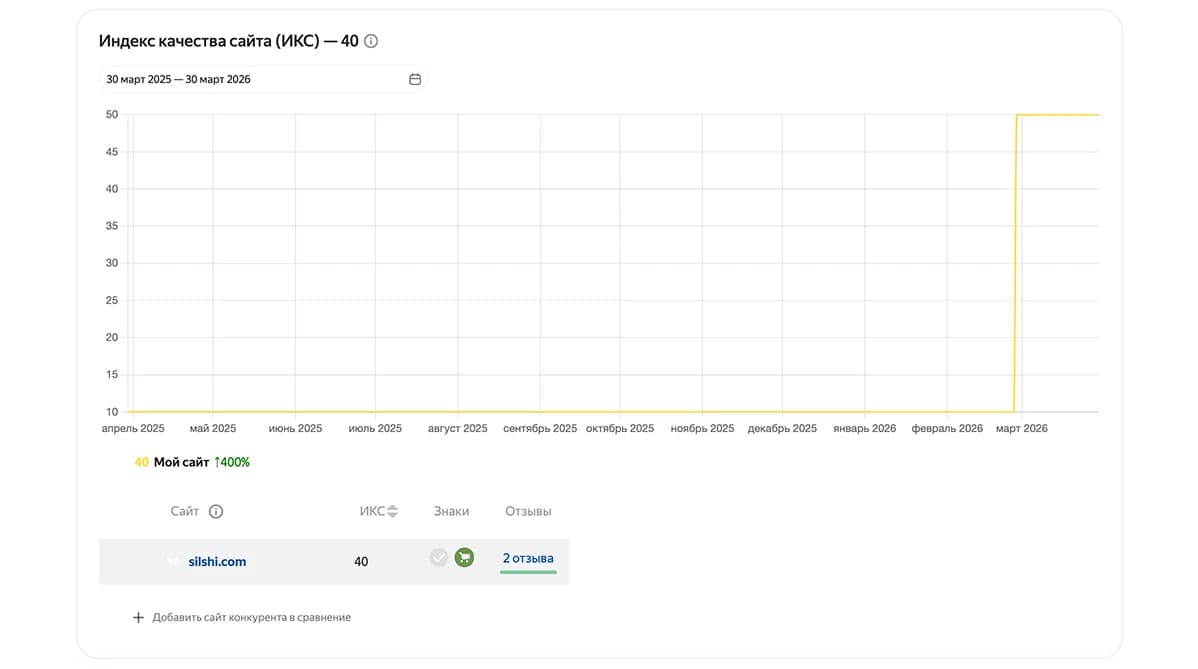Open the 2 отзыва reviews link
The width and height of the screenshot is (1198, 669).
point(528,558)
